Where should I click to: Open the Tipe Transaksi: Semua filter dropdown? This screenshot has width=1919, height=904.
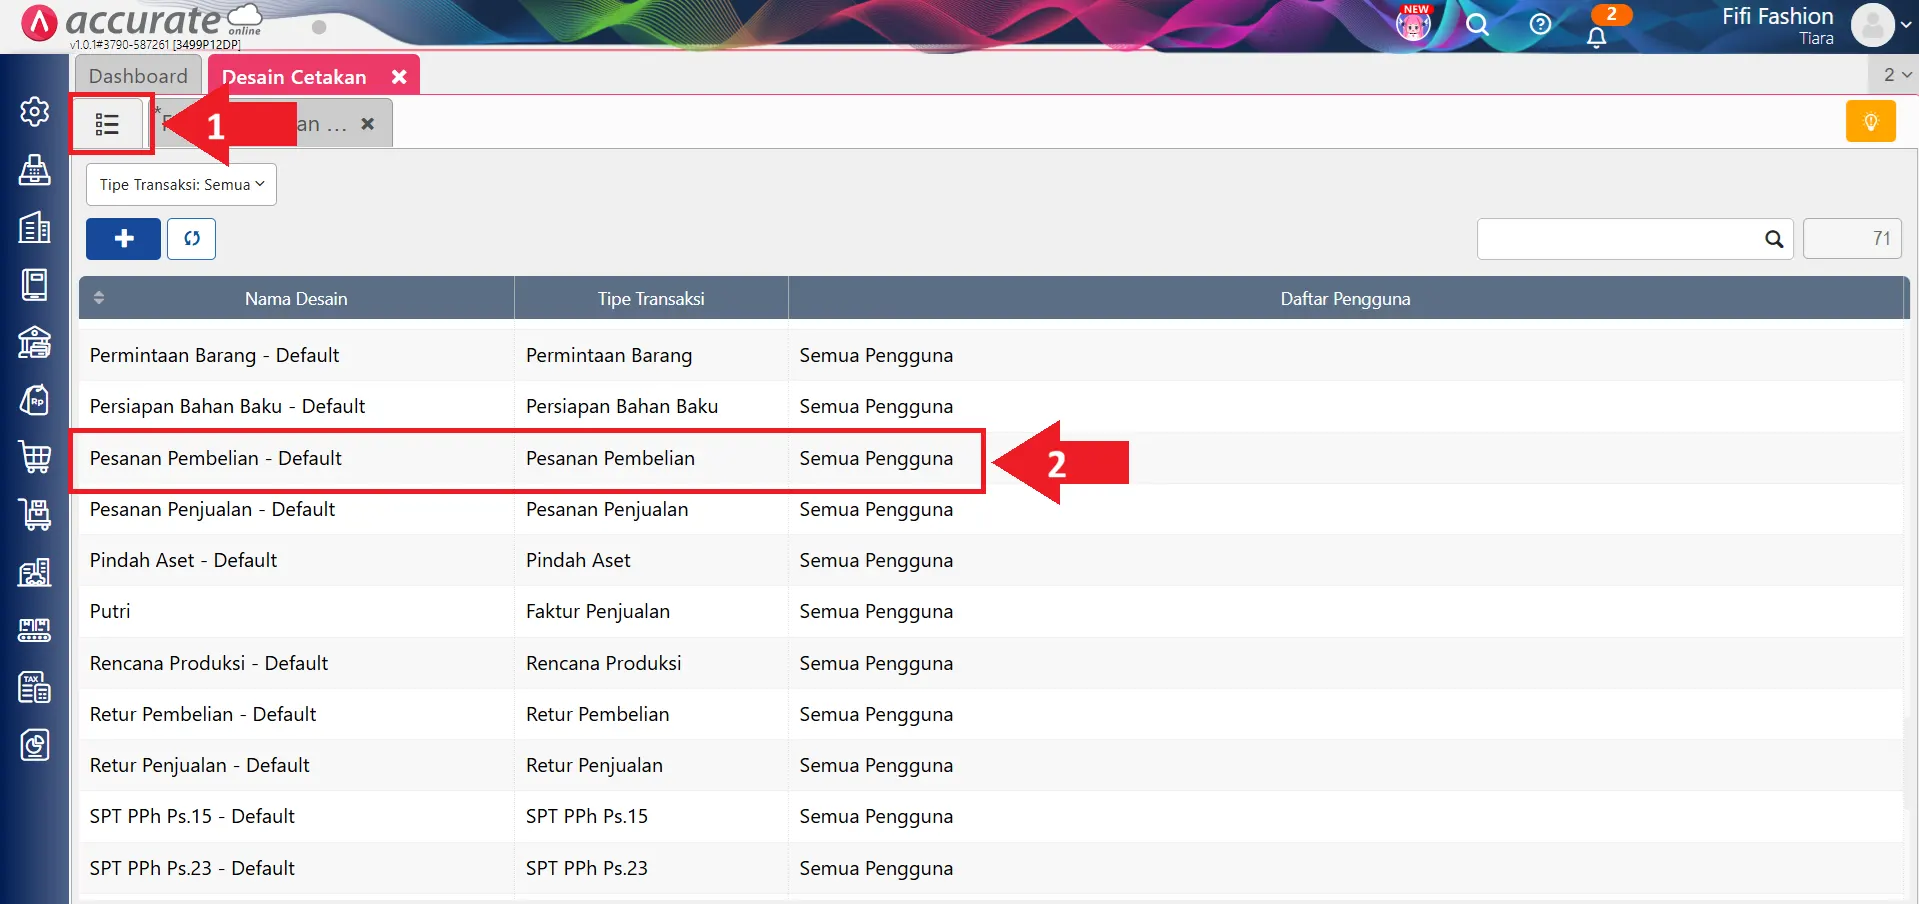(x=180, y=184)
